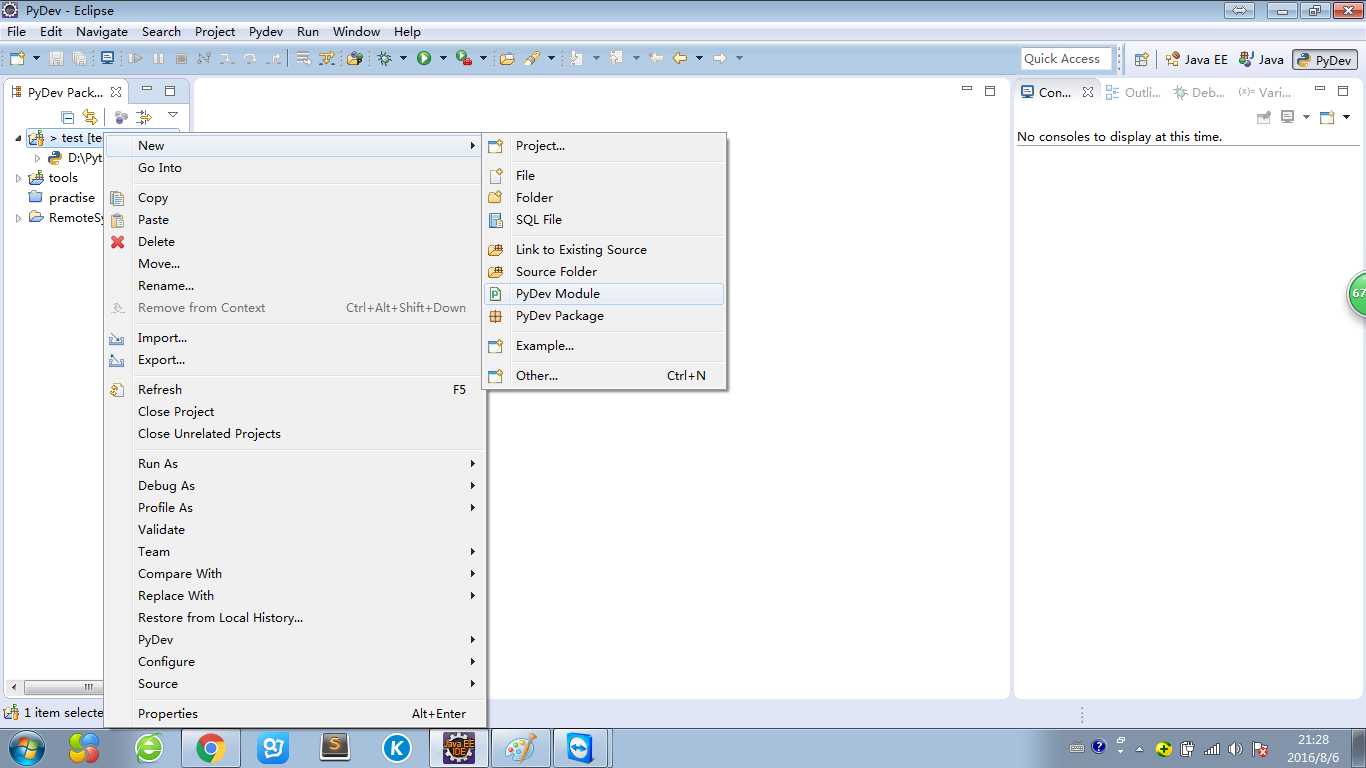
Task: Click the Suspend debug toolbar icon
Action: 158,58
